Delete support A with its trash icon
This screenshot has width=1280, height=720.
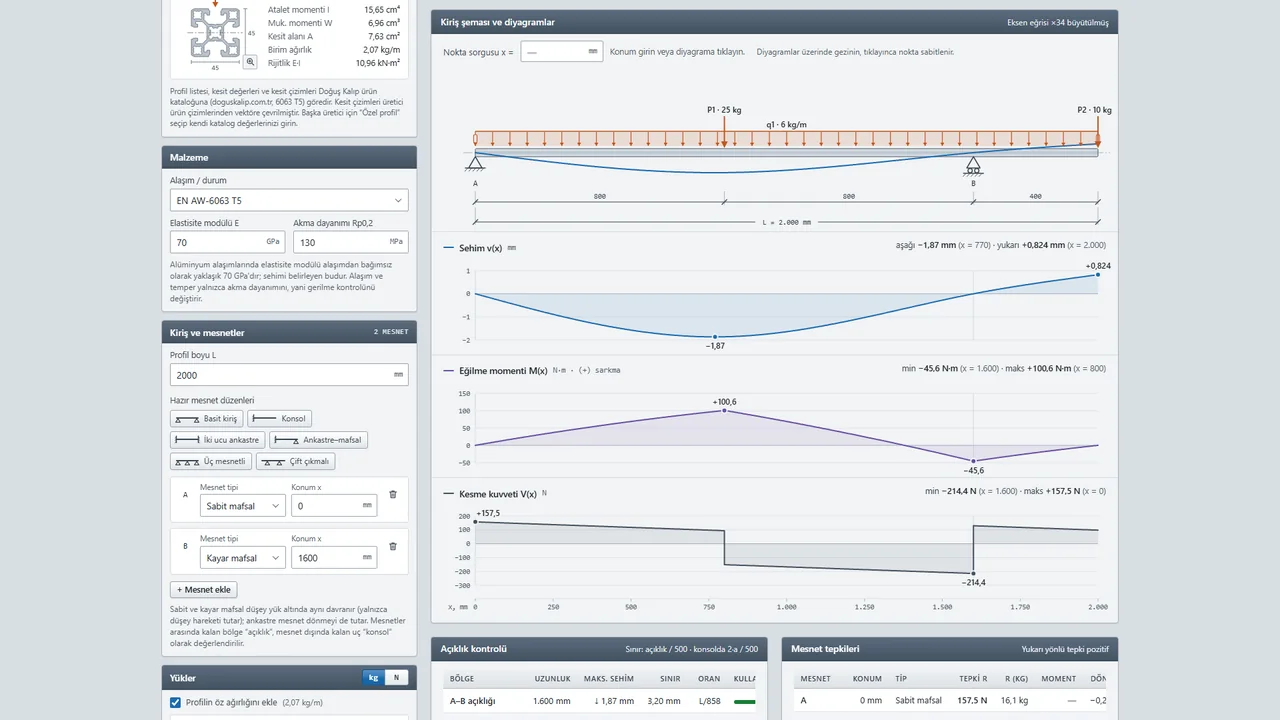(x=393, y=494)
